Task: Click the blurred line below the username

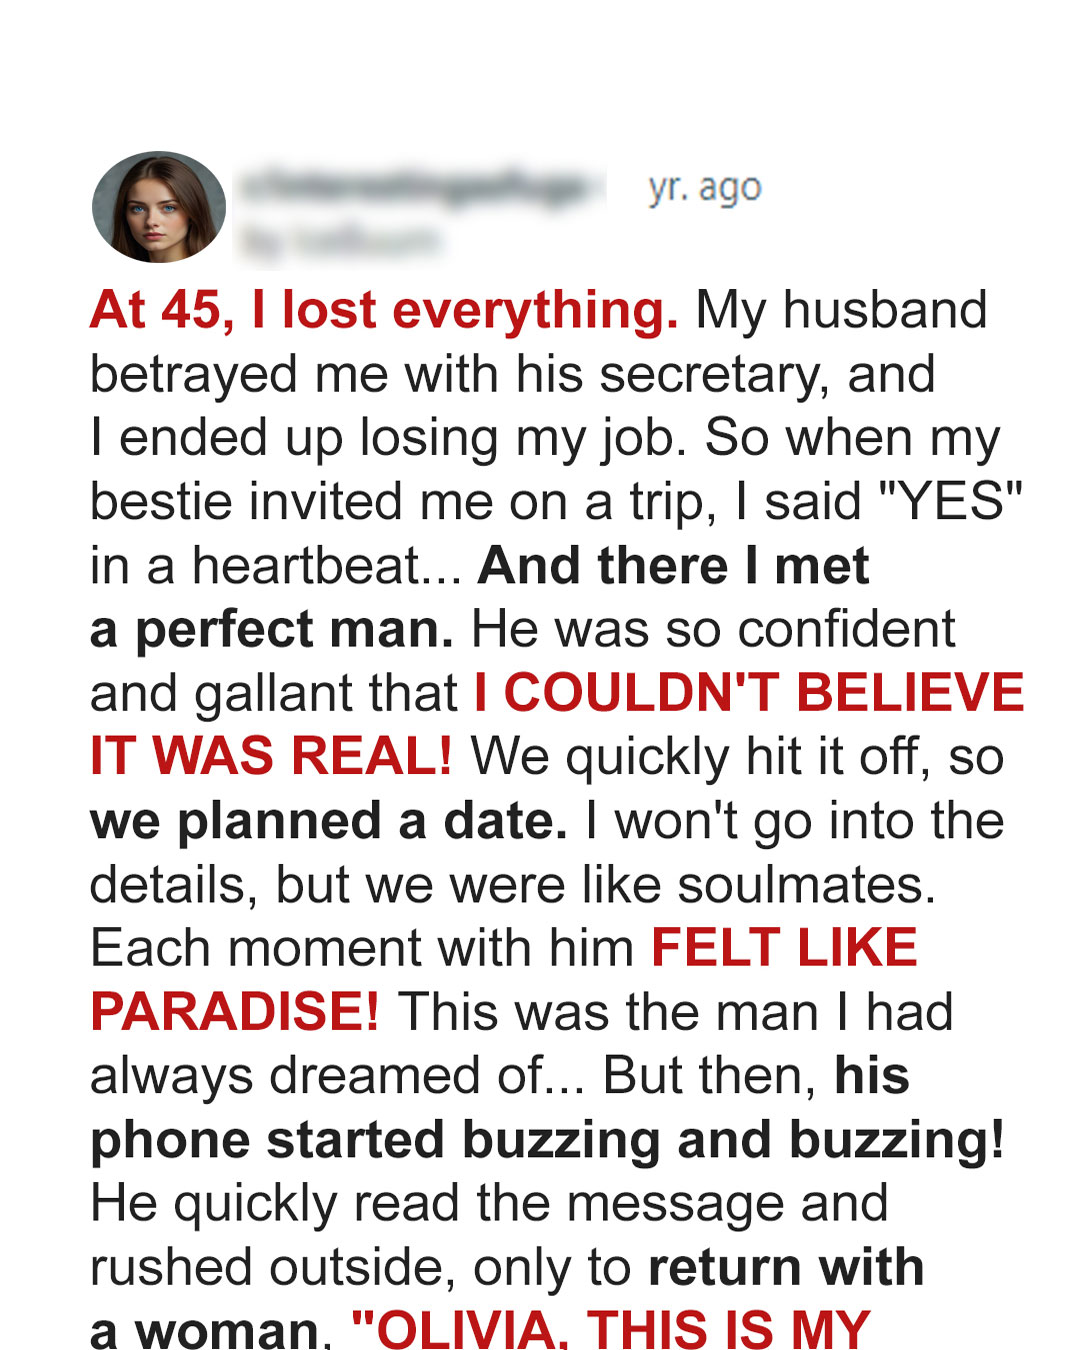Action: coord(340,241)
